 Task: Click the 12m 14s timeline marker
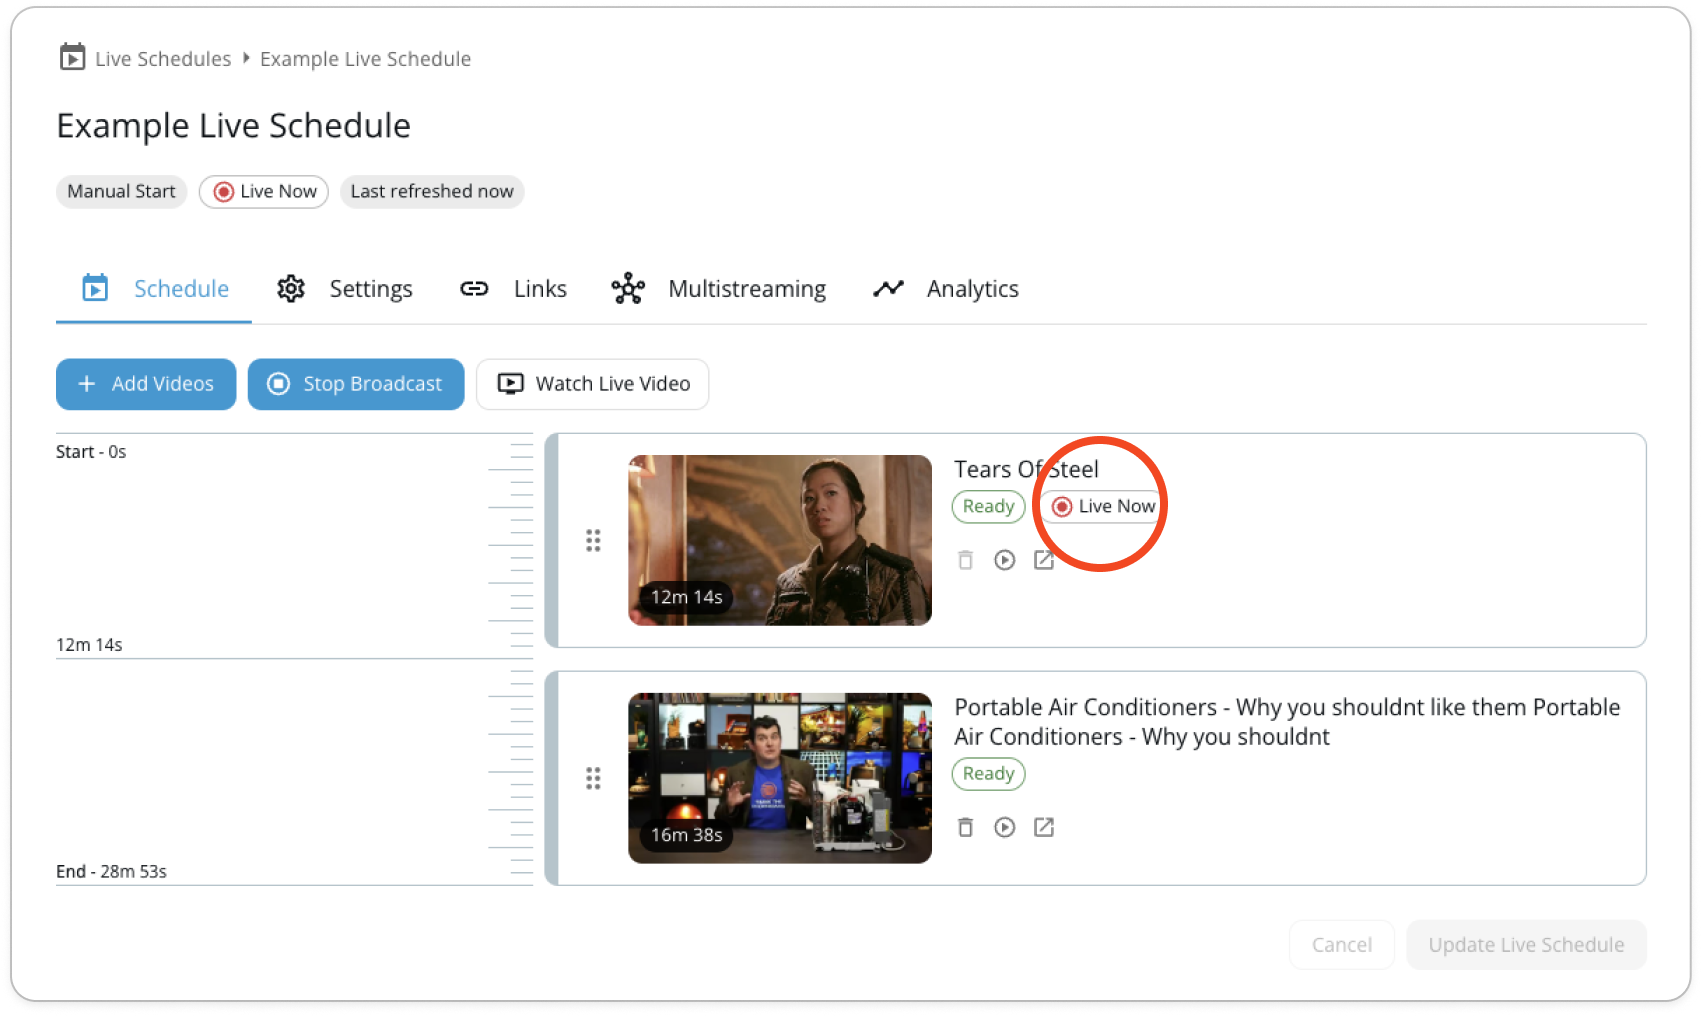point(89,645)
